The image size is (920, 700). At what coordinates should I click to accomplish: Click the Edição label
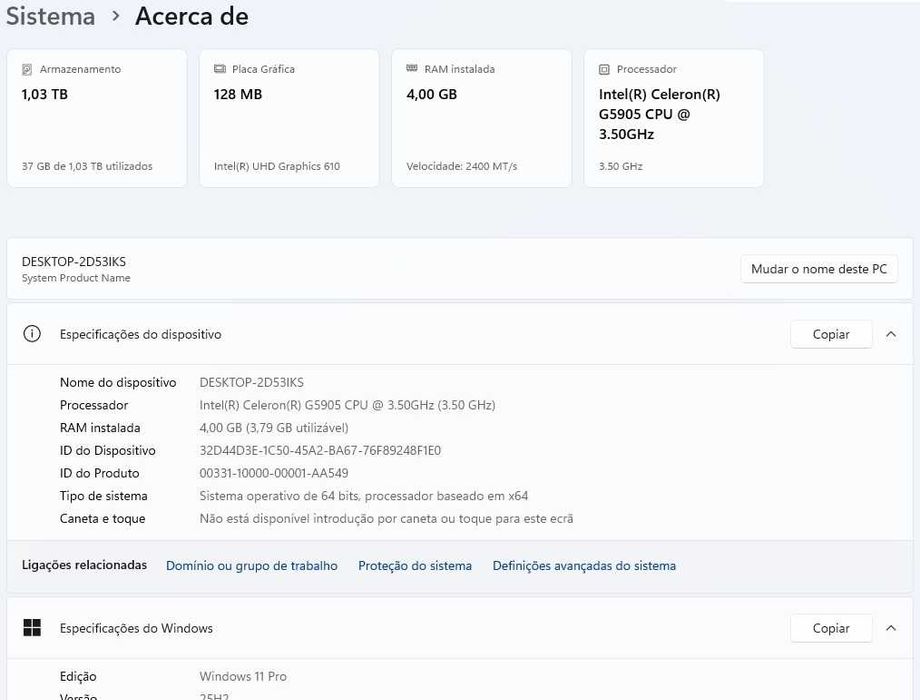(x=78, y=676)
